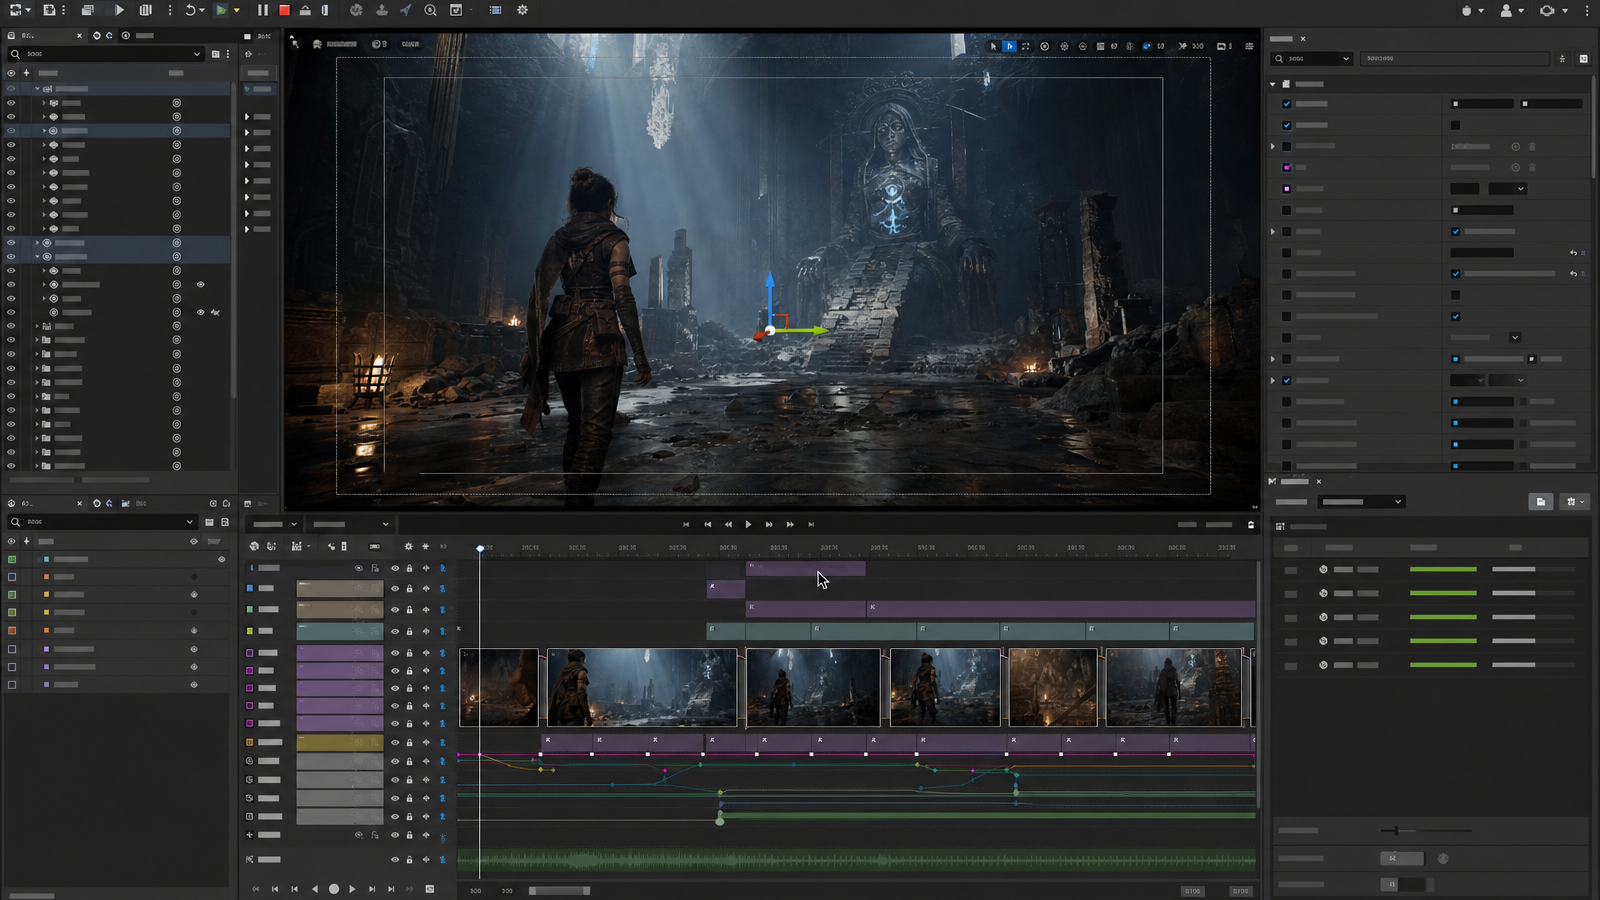
Task: Collapse the properties panel section header arrow
Action: (x=1273, y=84)
